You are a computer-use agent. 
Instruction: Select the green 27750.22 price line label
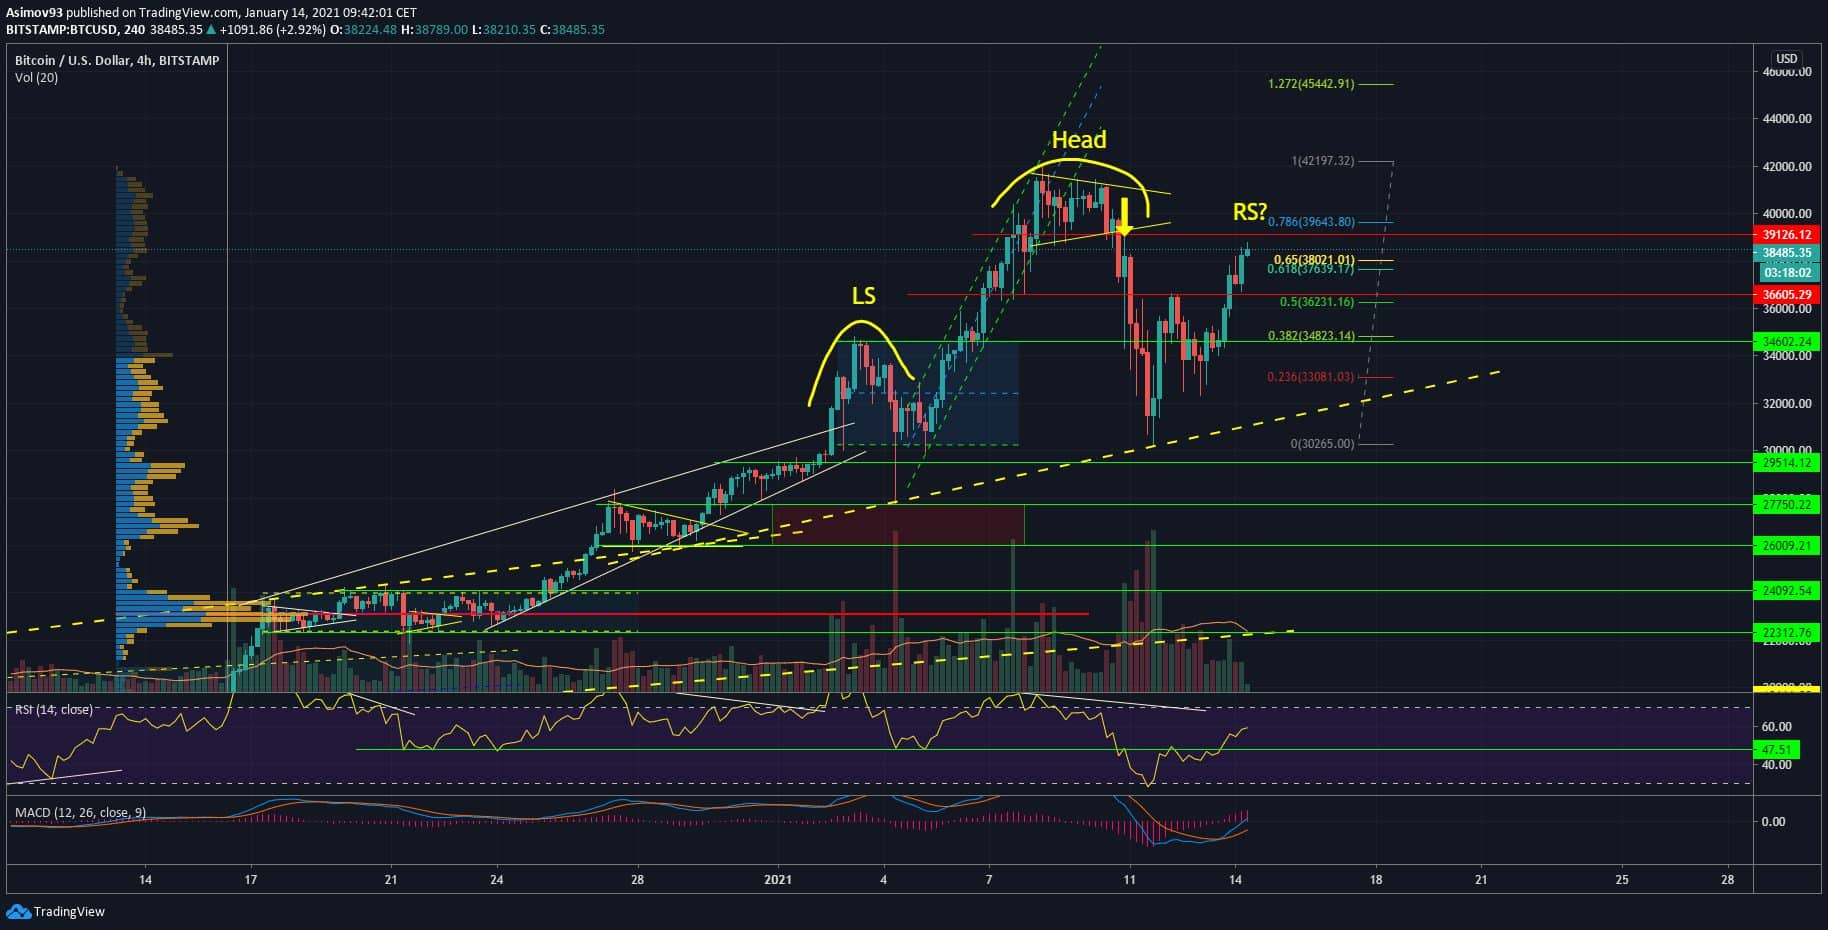[1787, 505]
